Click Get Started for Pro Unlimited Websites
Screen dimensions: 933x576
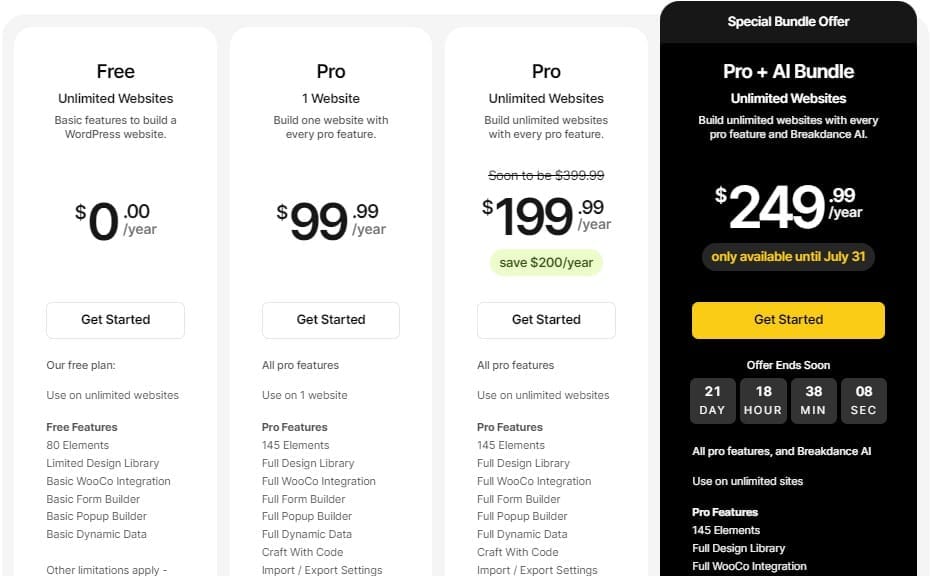pos(546,320)
